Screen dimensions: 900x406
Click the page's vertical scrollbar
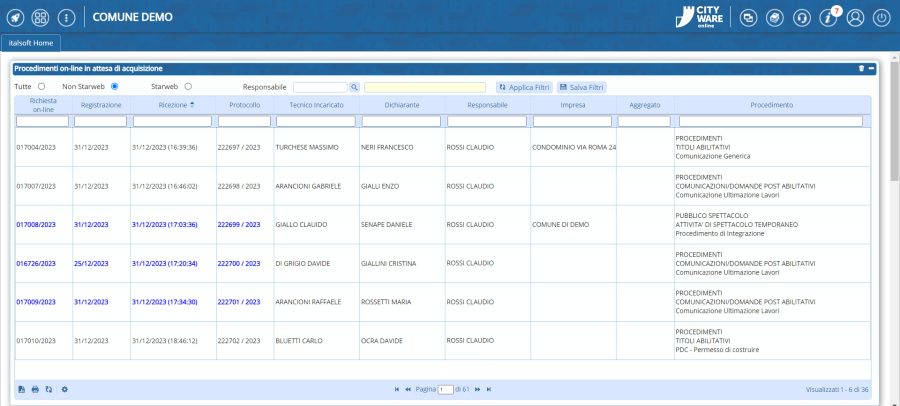pyautogui.click(x=893, y=120)
